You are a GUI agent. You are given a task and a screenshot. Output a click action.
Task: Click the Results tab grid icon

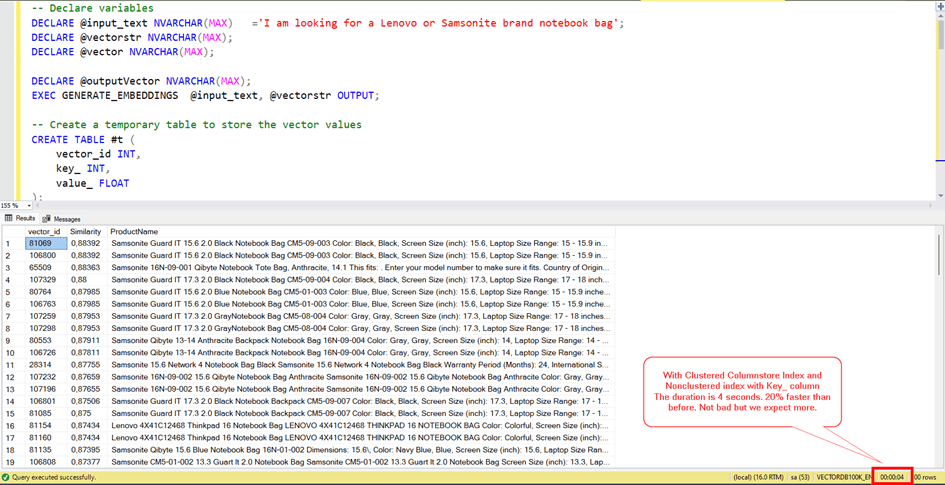(9, 218)
